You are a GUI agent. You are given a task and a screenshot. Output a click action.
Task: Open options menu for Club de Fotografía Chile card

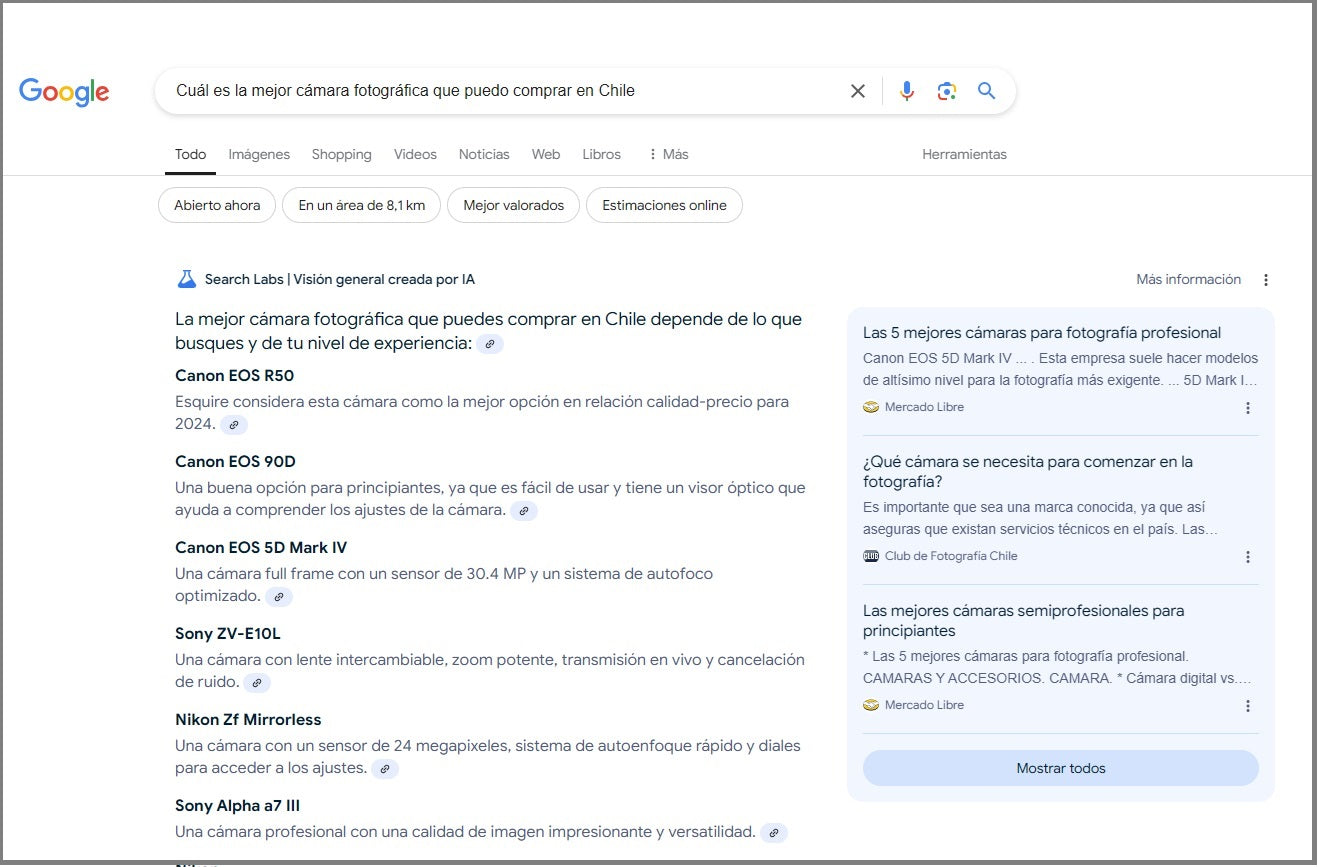pos(1248,557)
